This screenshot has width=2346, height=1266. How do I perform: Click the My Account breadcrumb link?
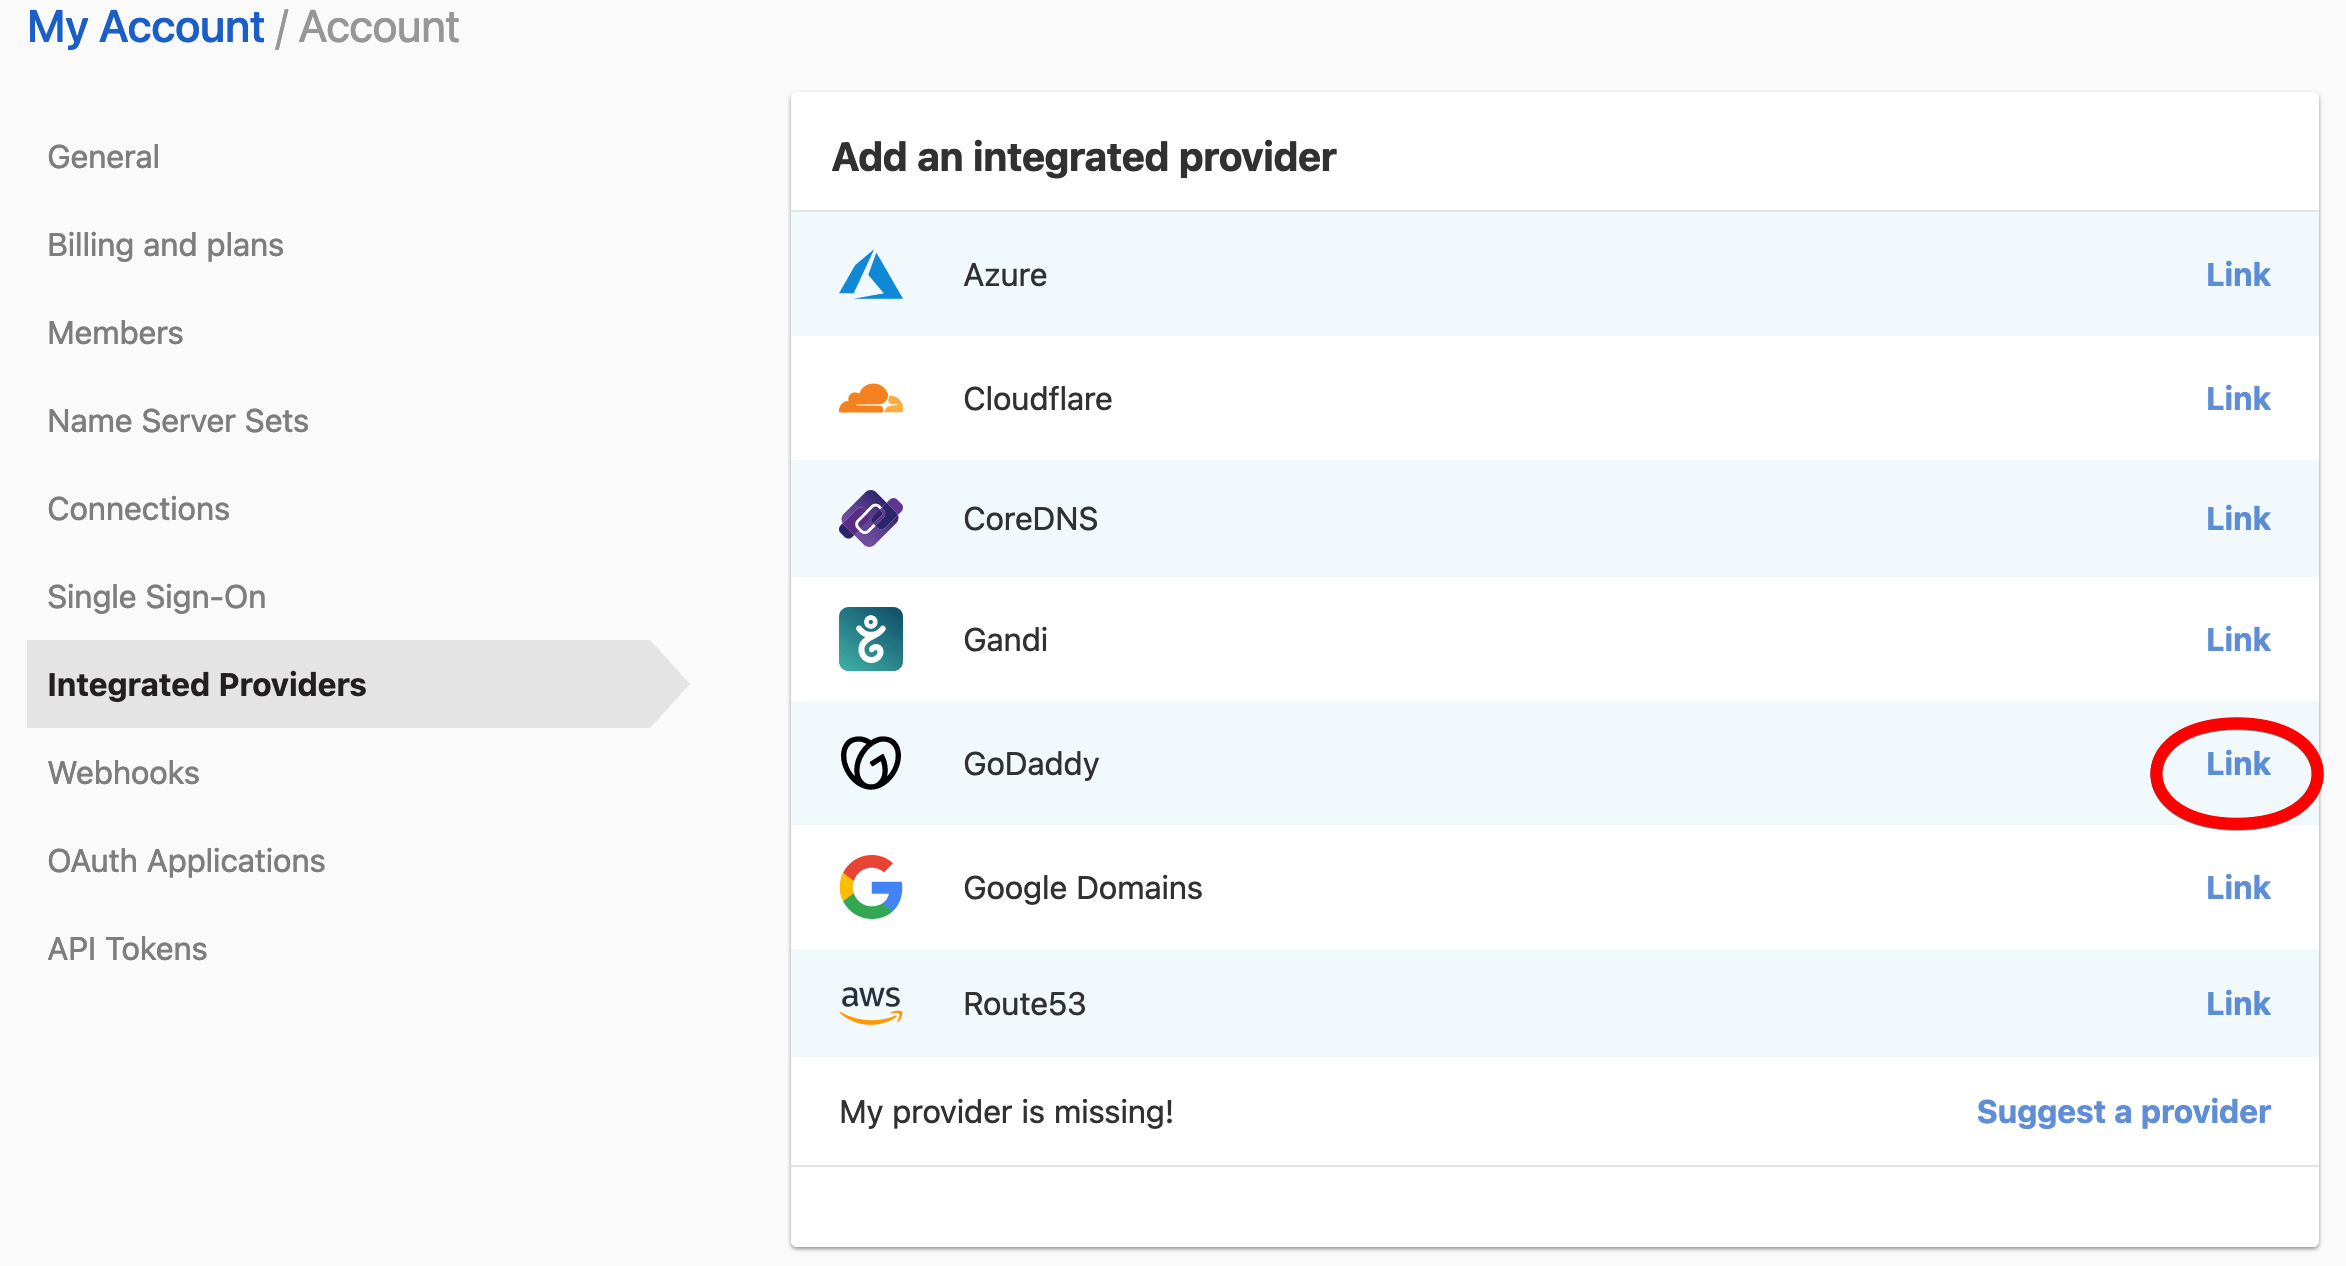tap(146, 26)
